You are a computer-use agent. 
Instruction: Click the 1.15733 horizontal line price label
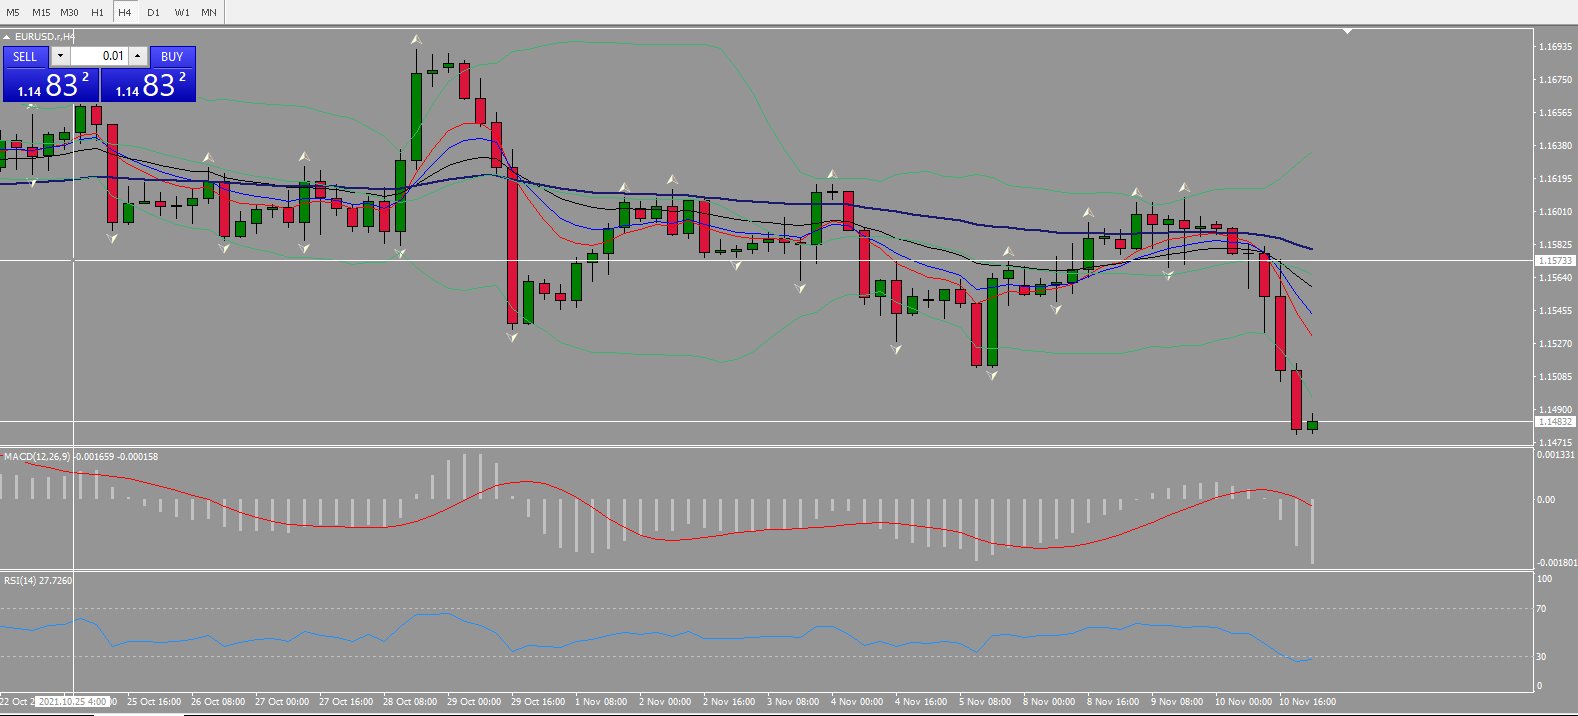[x=1555, y=261]
